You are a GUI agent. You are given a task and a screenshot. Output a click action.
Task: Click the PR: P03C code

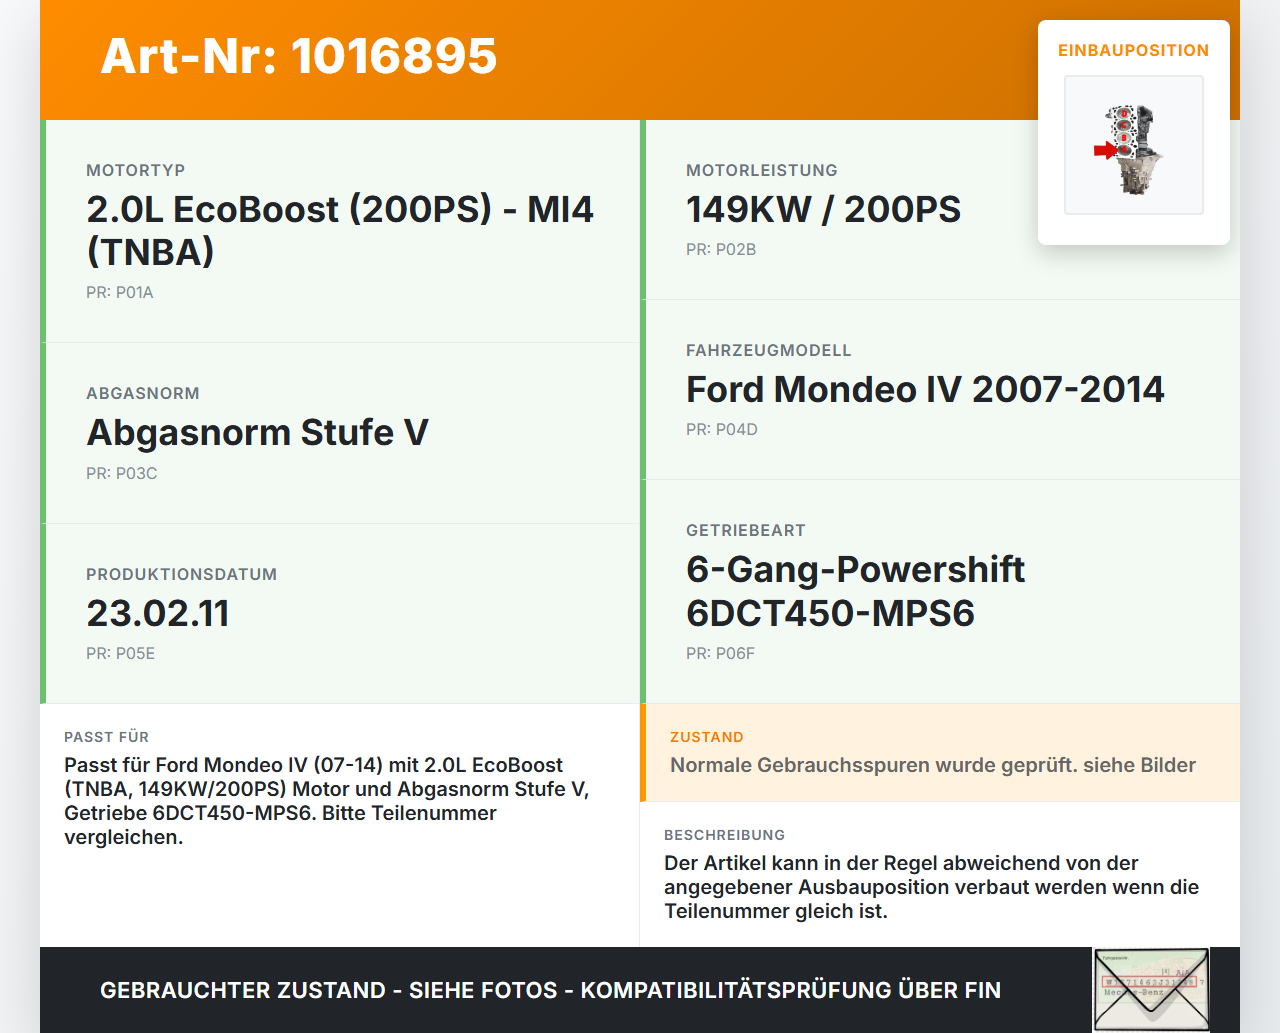122,474
